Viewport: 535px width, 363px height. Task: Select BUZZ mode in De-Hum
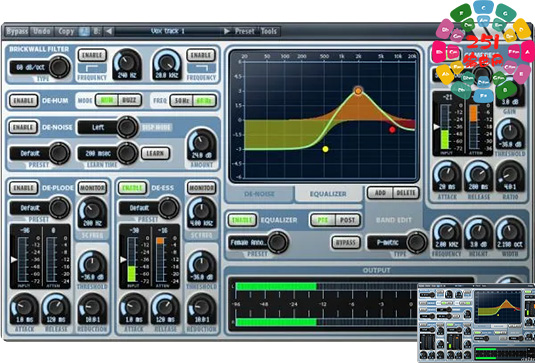(x=130, y=100)
